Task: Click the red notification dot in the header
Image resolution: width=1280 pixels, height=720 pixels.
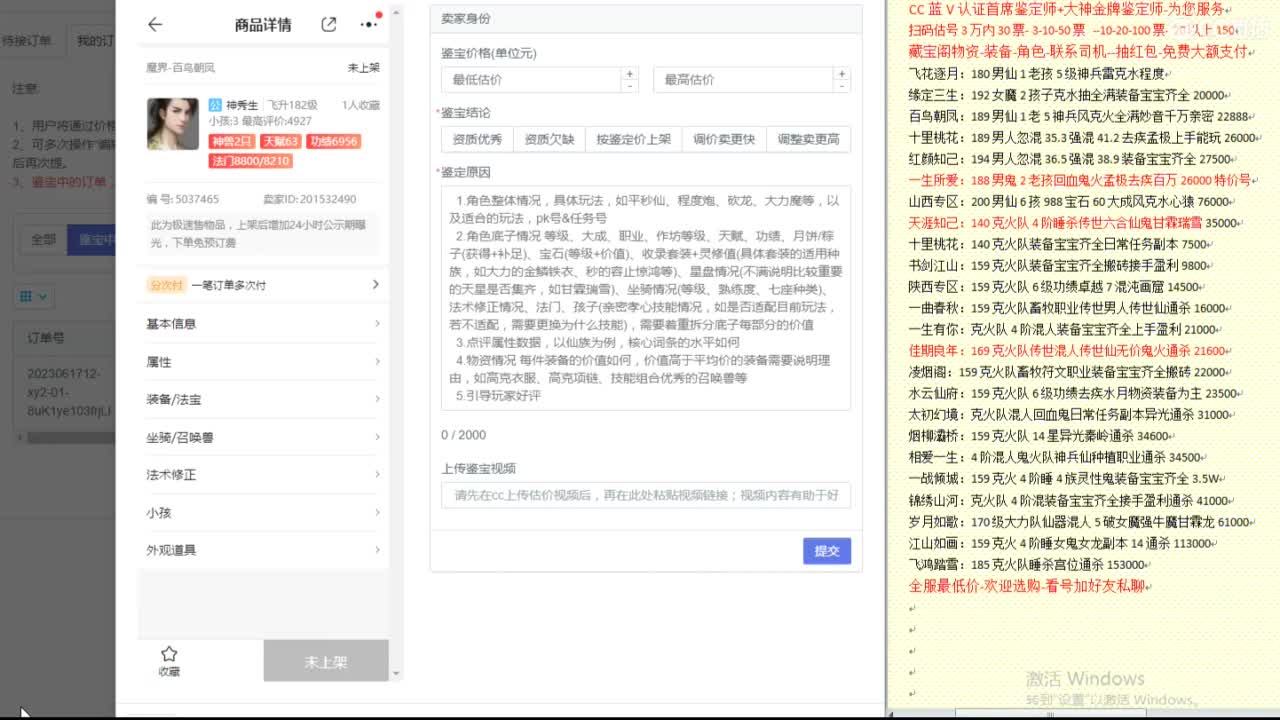Action: [x=381, y=14]
